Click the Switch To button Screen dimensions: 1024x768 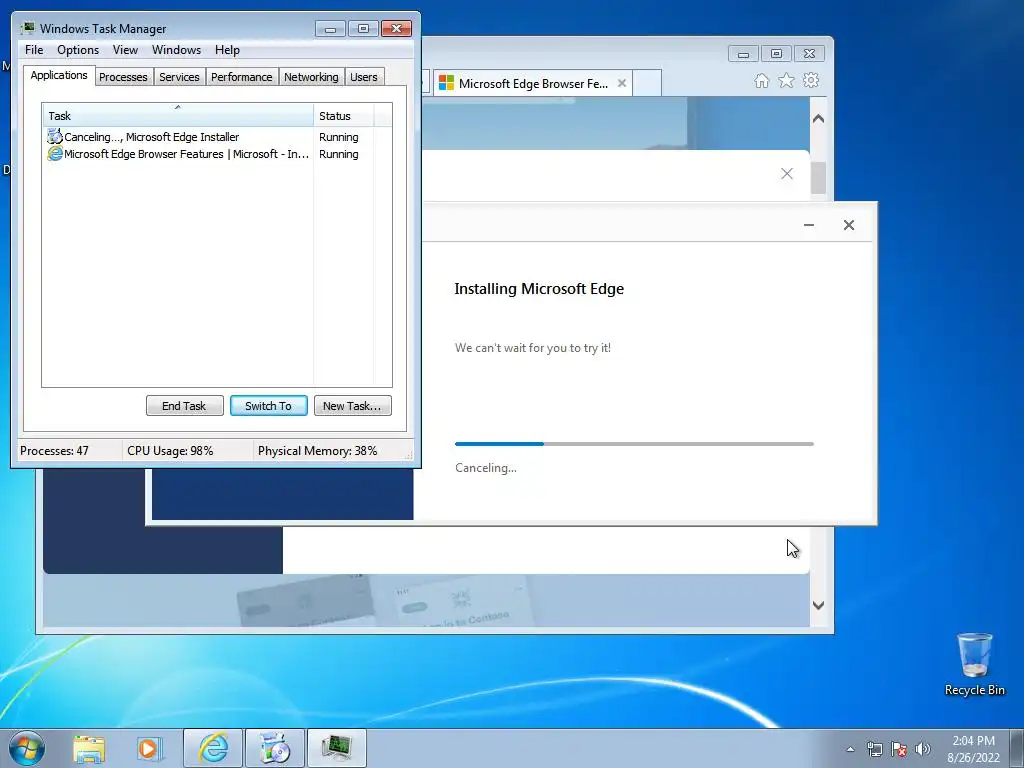tap(268, 406)
